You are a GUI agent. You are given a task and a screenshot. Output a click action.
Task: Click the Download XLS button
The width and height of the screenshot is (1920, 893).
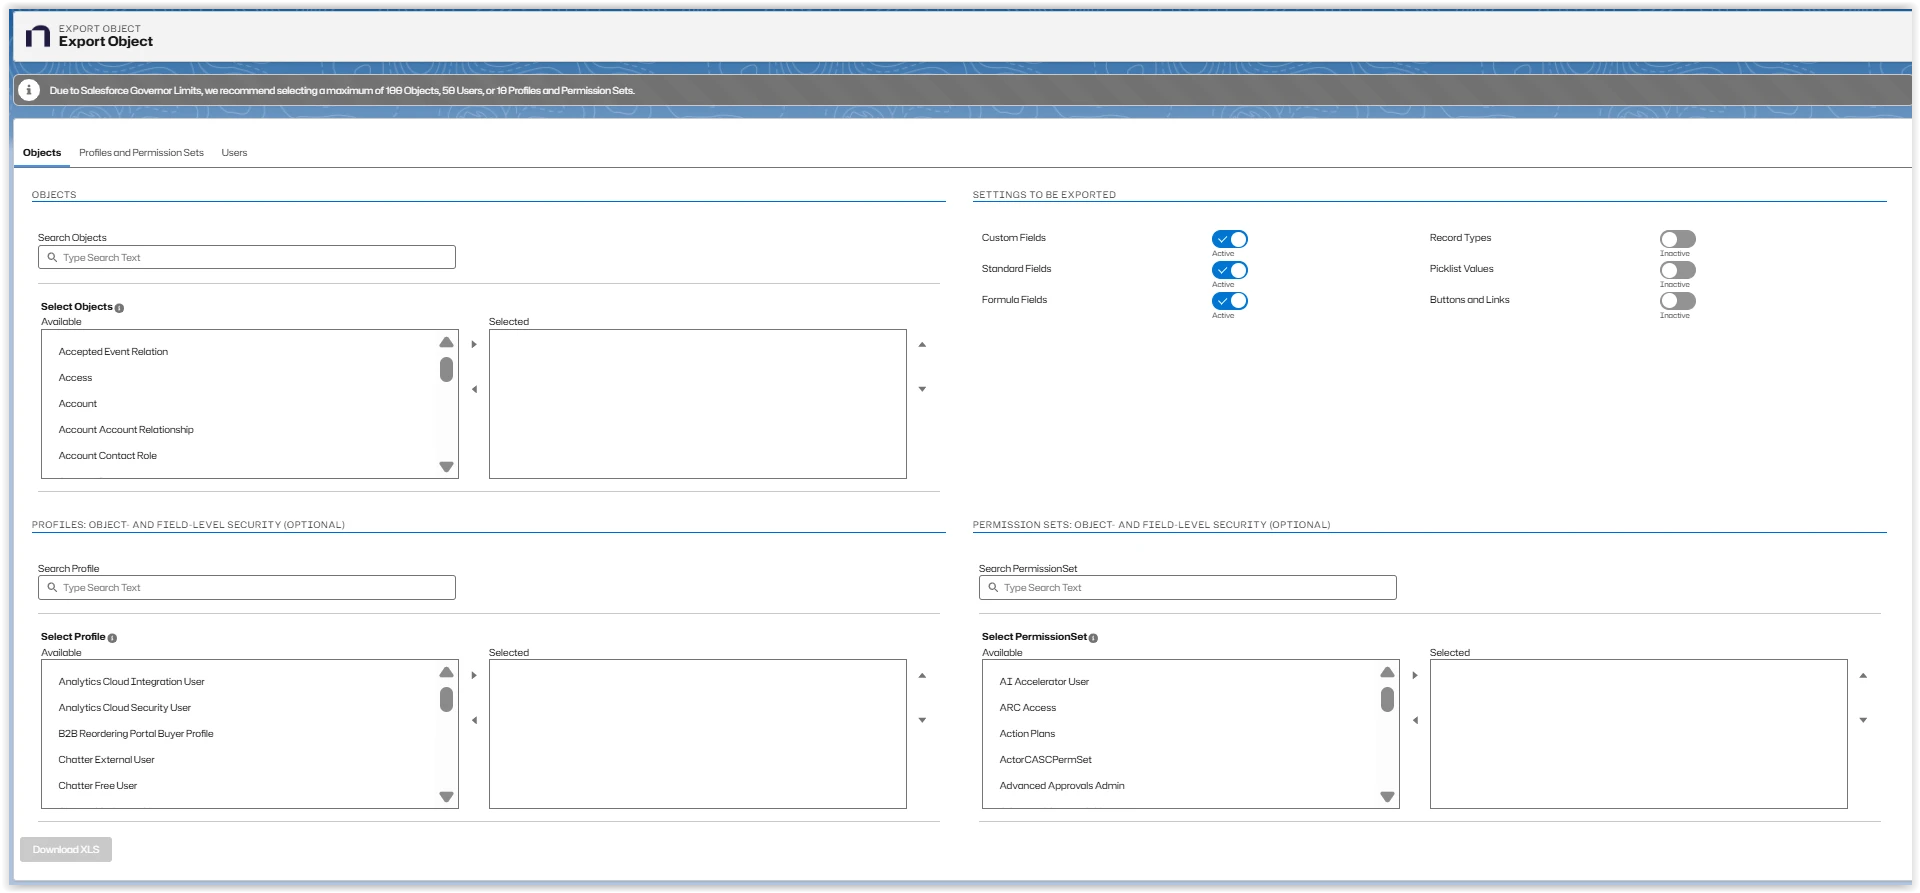pyautogui.click(x=66, y=849)
